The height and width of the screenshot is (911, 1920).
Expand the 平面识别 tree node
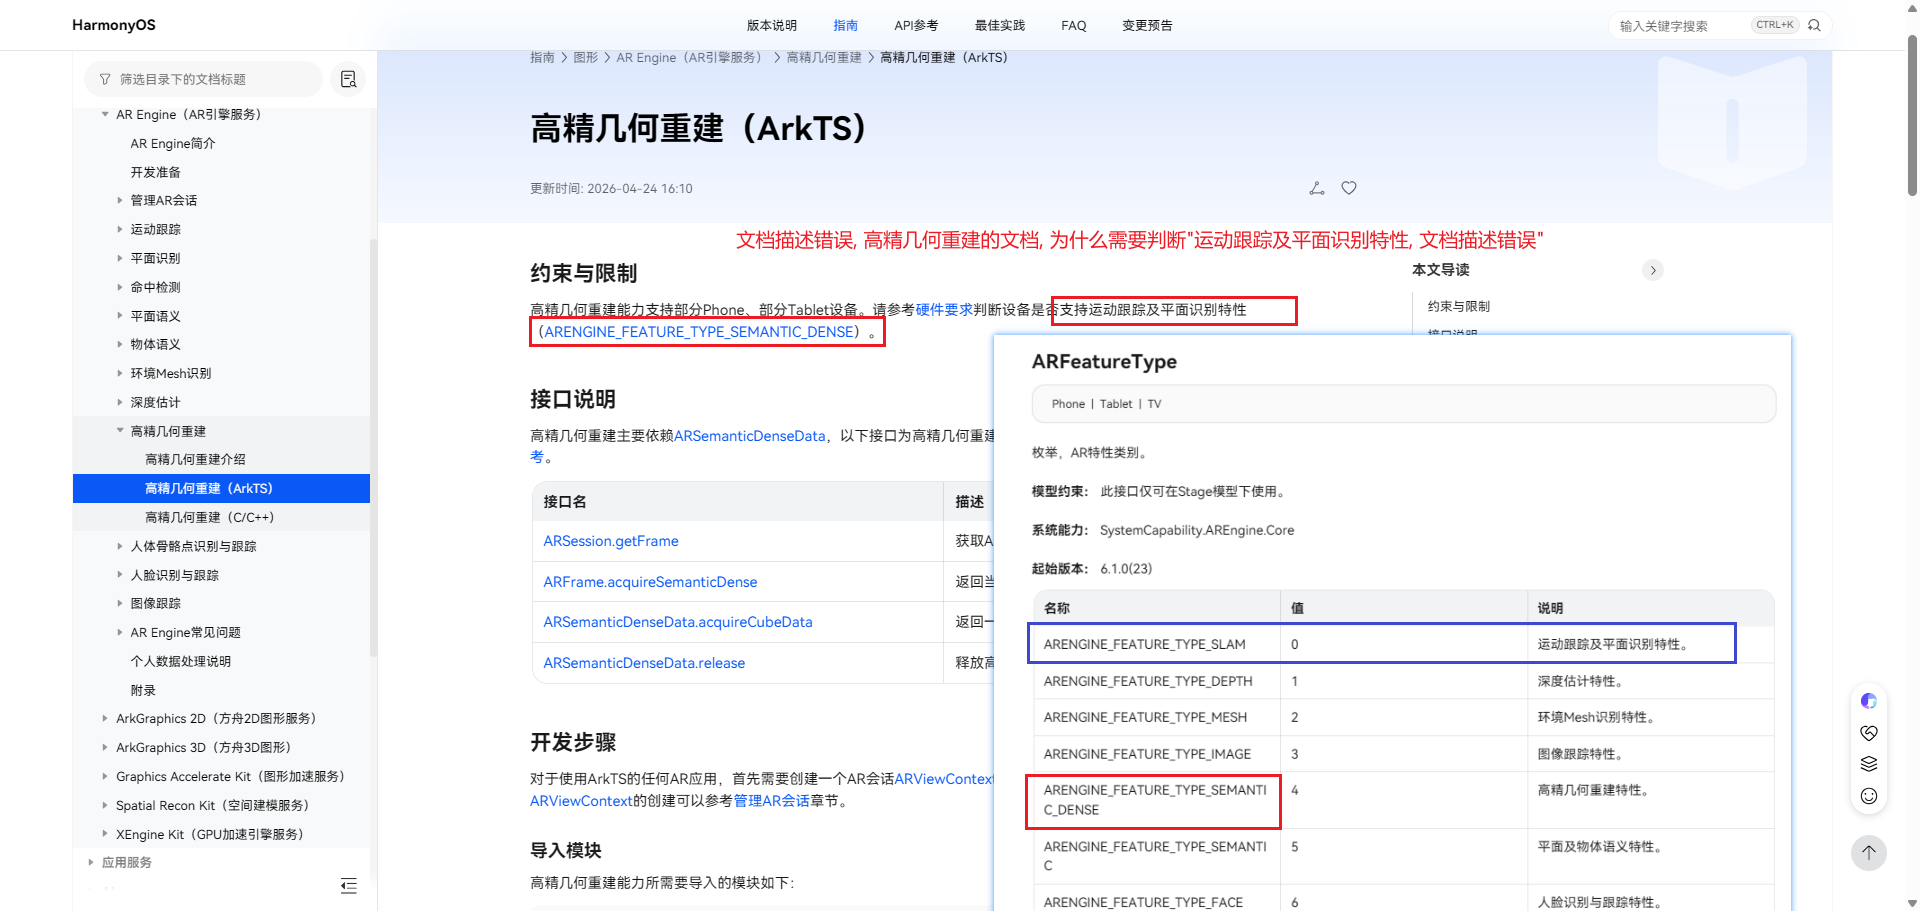point(120,258)
